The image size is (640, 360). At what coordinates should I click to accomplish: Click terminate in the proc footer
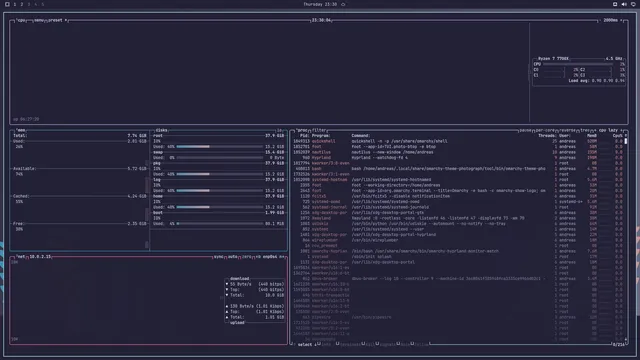[349, 344]
